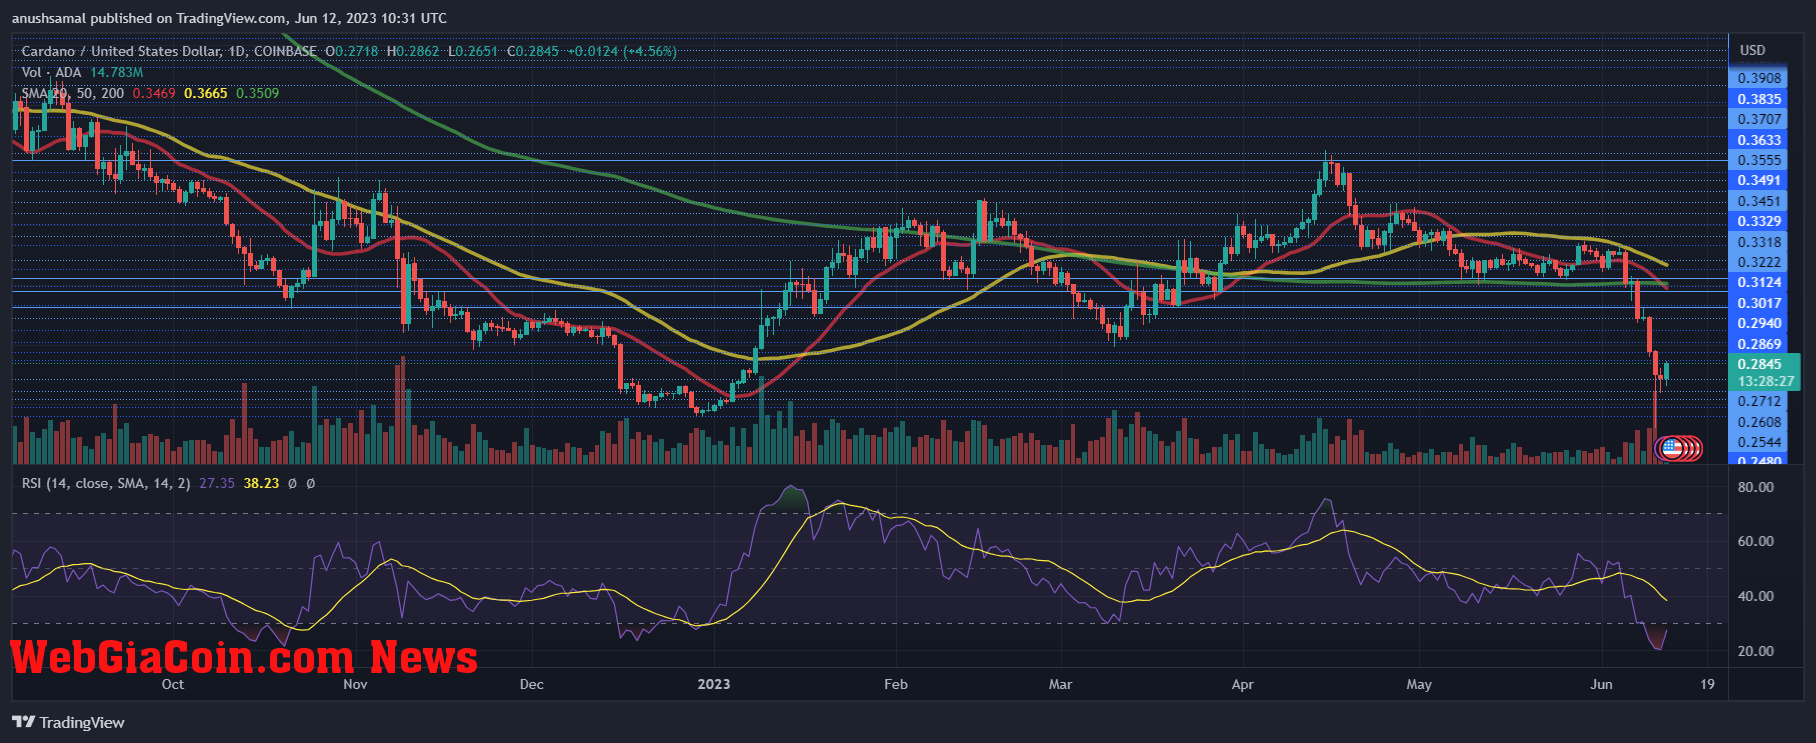Click the 60.00 RSI axis label
1816x743 pixels.
coord(1756,541)
